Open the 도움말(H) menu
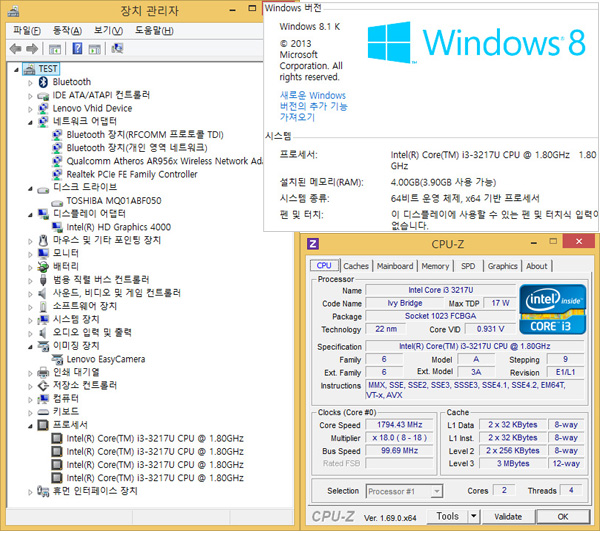Screen dimensions: 600x533 [x=154, y=30]
